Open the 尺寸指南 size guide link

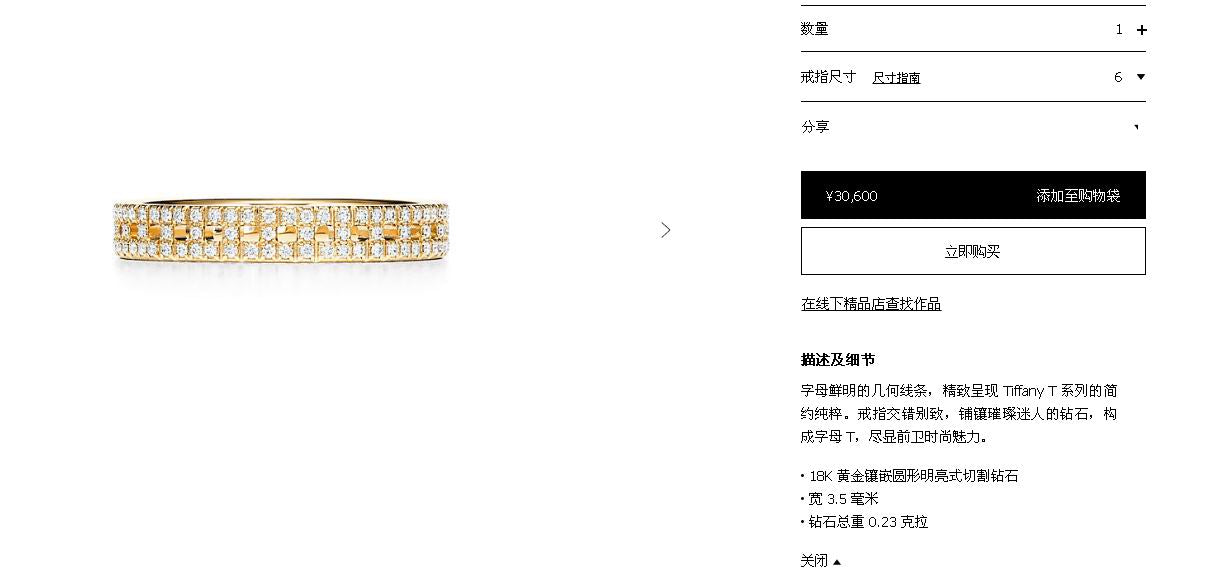pos(896,77)
